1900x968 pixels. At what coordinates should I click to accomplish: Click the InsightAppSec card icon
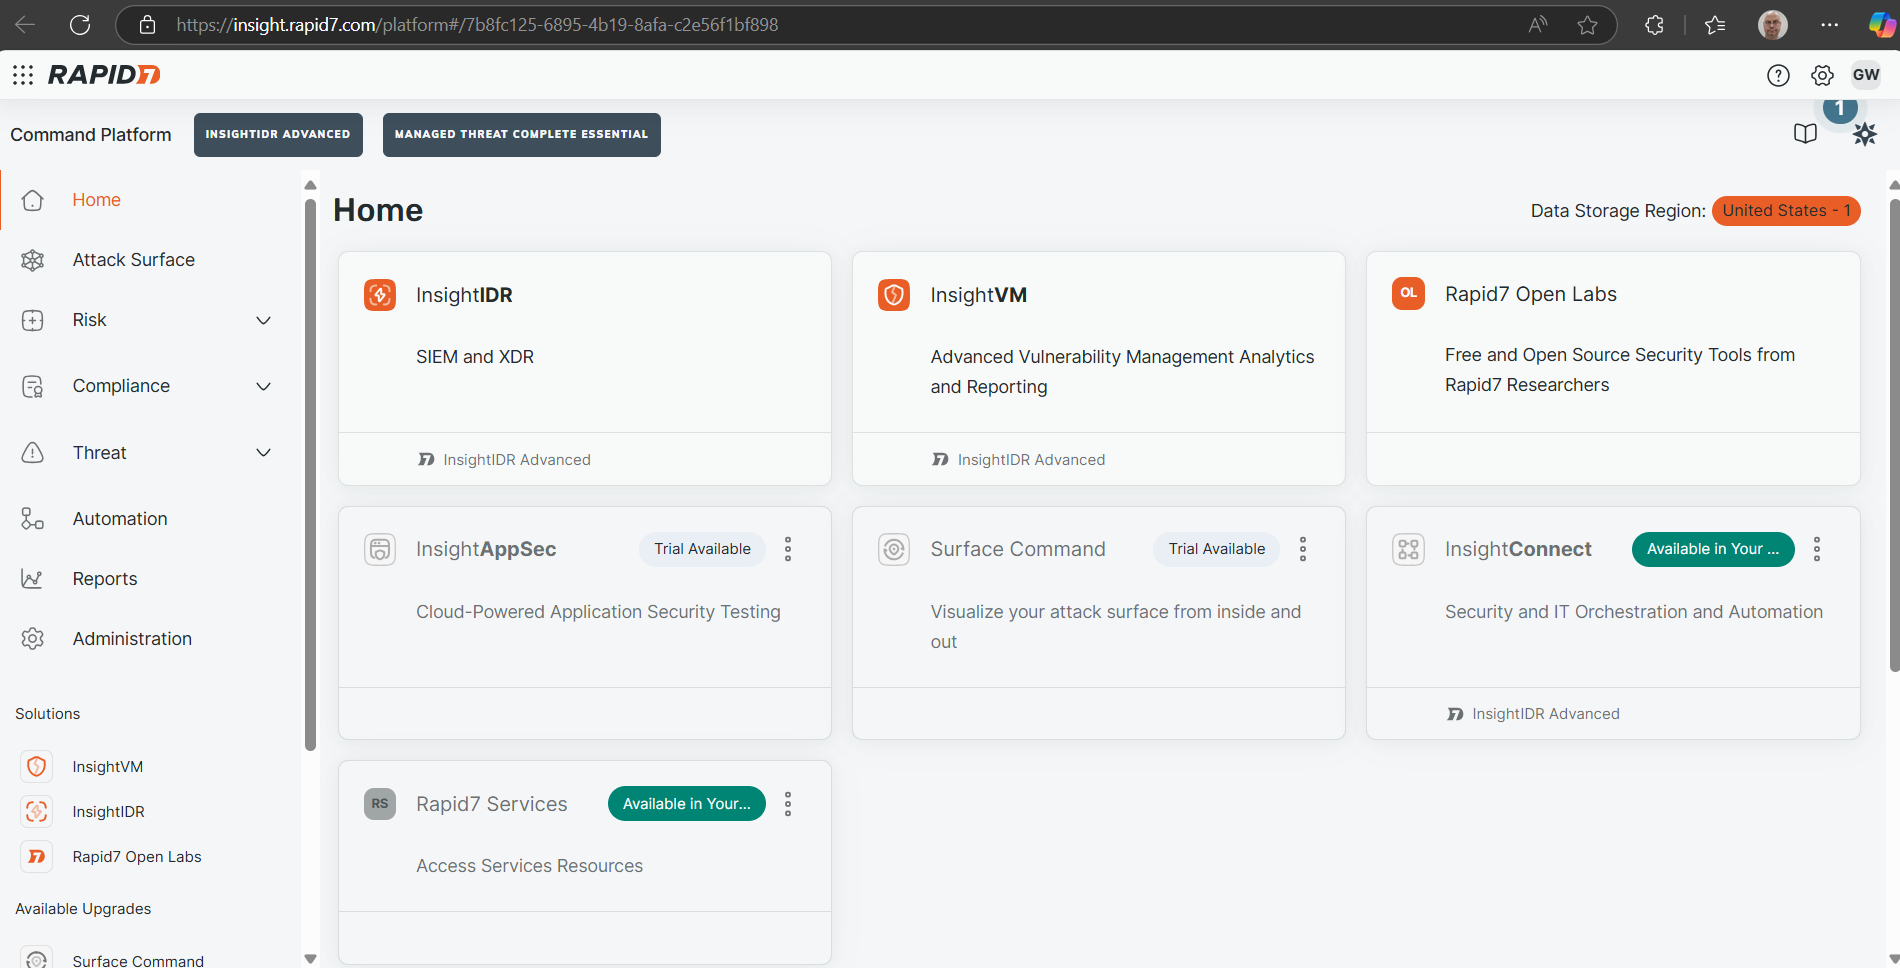pos(380,549)
